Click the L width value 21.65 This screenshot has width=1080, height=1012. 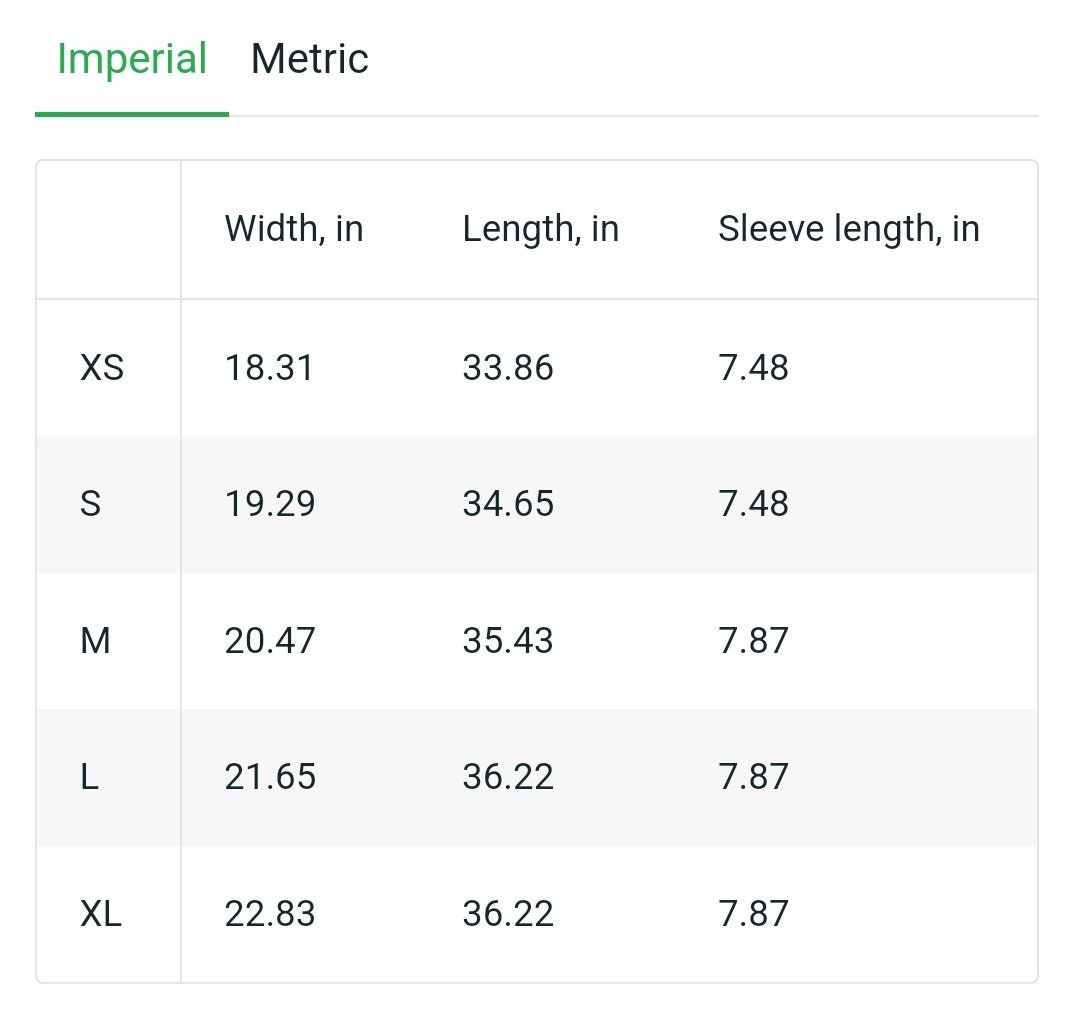point(270,777)
